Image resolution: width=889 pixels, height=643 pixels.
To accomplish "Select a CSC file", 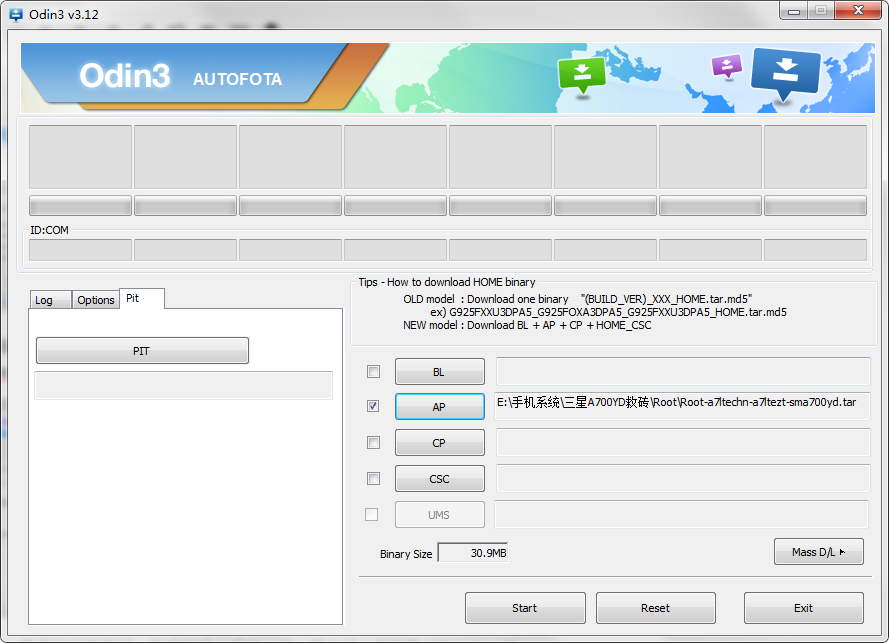I will coord(439,479).
